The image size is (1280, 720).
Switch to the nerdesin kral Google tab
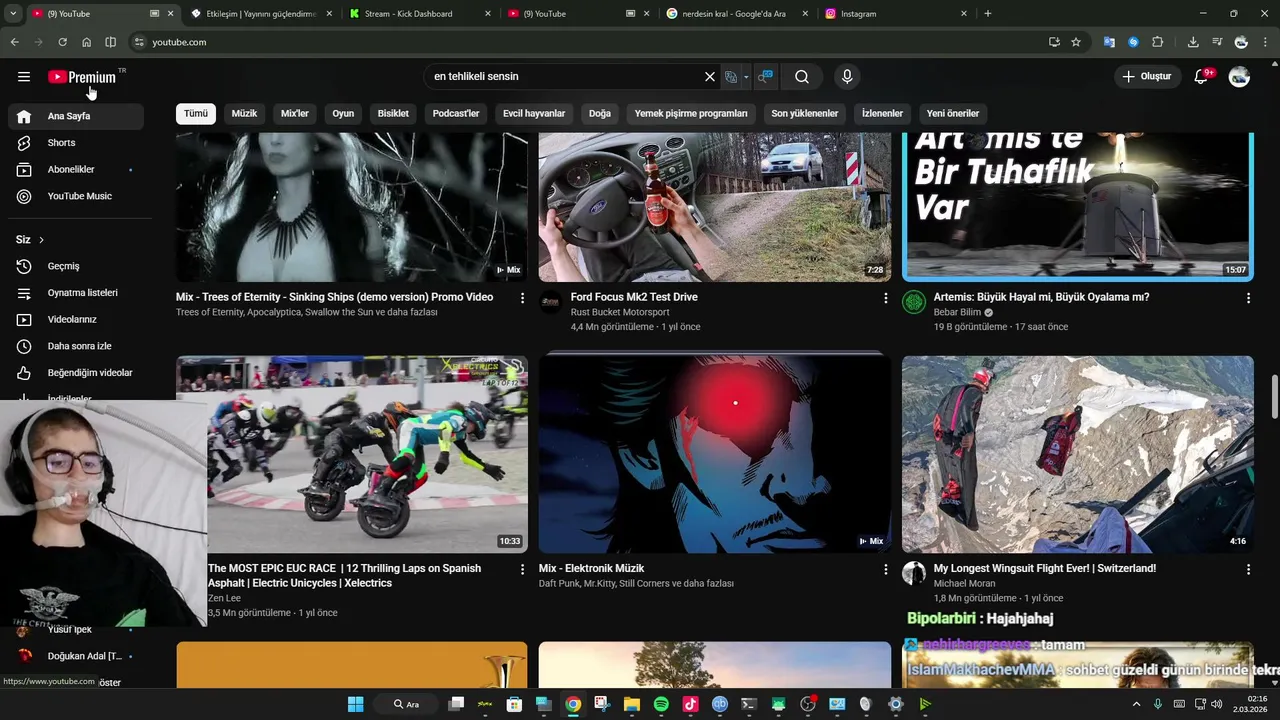point(737,14)
